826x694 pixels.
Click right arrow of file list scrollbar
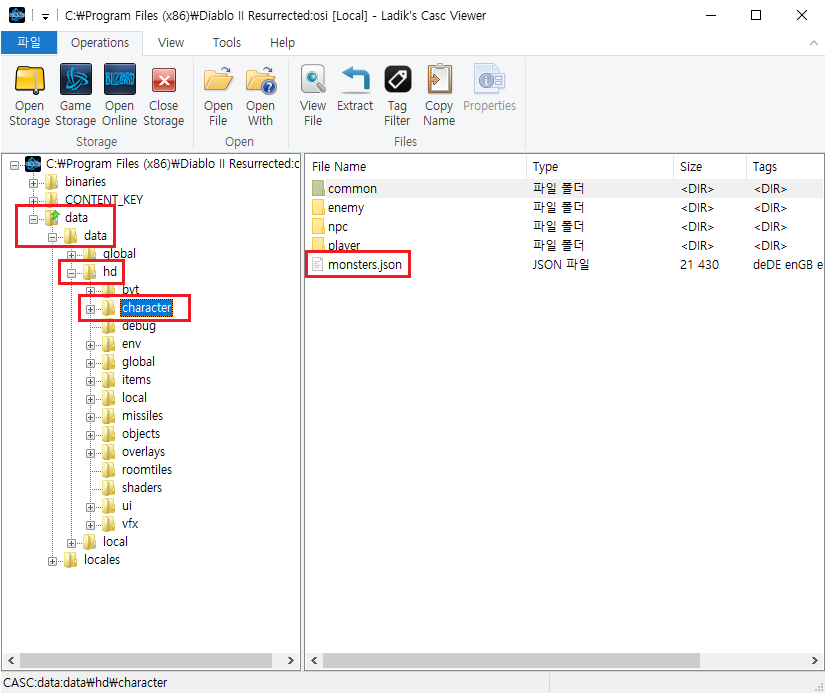coord(814,660)
